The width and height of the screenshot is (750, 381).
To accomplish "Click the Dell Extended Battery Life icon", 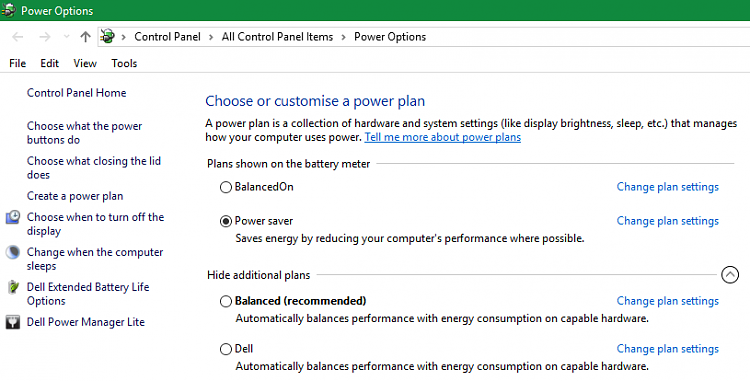I will (x=13, y=287).
